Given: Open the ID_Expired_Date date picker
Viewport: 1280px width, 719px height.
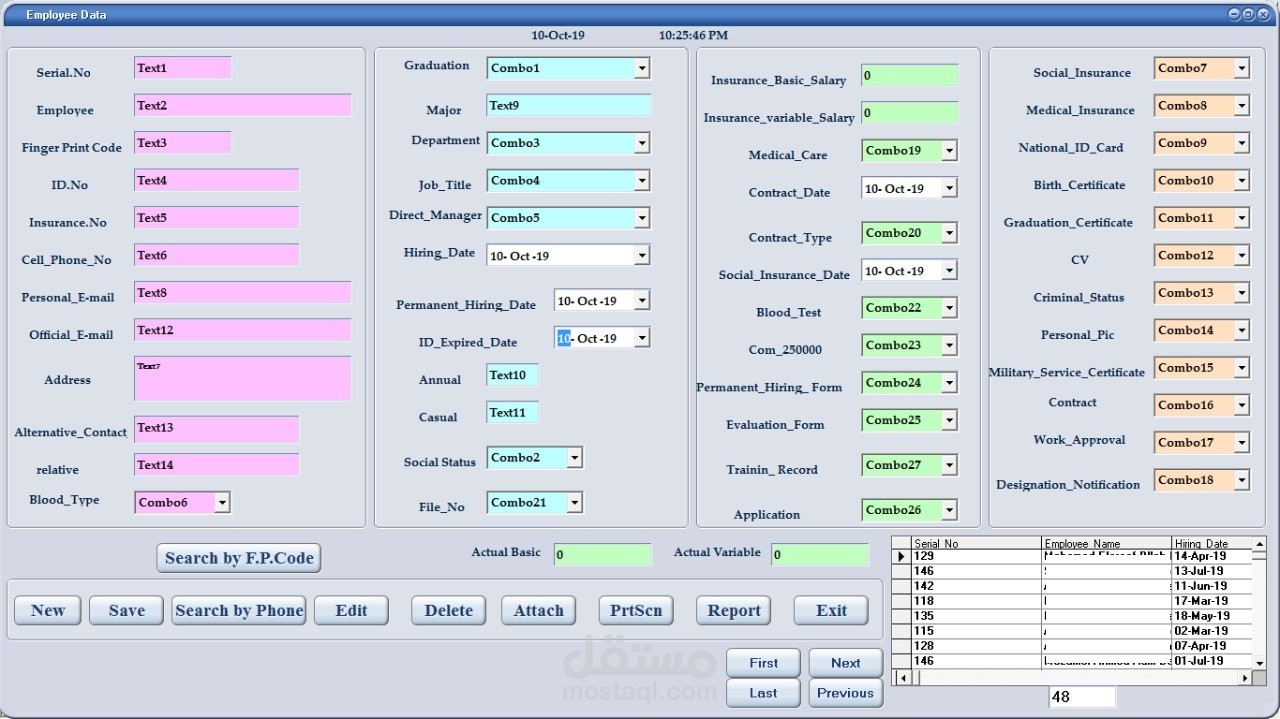Looking at the screenshot, I should (x=642, y=338).
